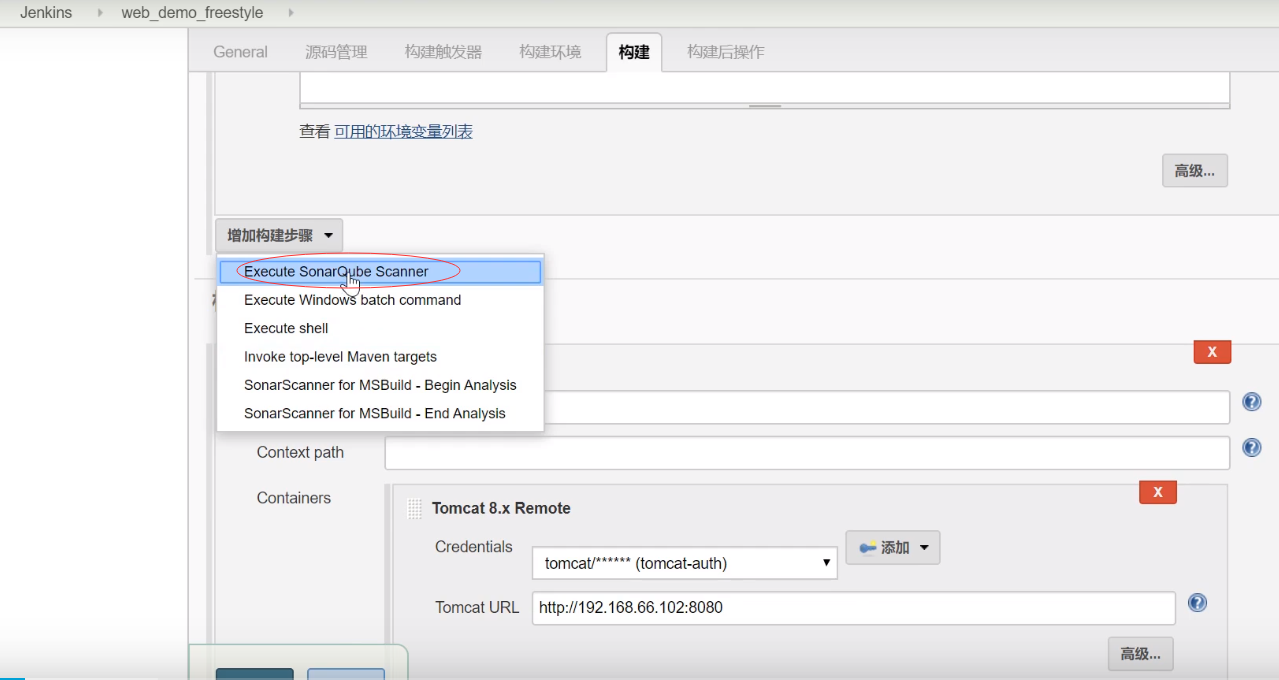1279x680 pixels.
Task: Remove the Tomcat 8.x Remote container
Action: [1158, 492]
